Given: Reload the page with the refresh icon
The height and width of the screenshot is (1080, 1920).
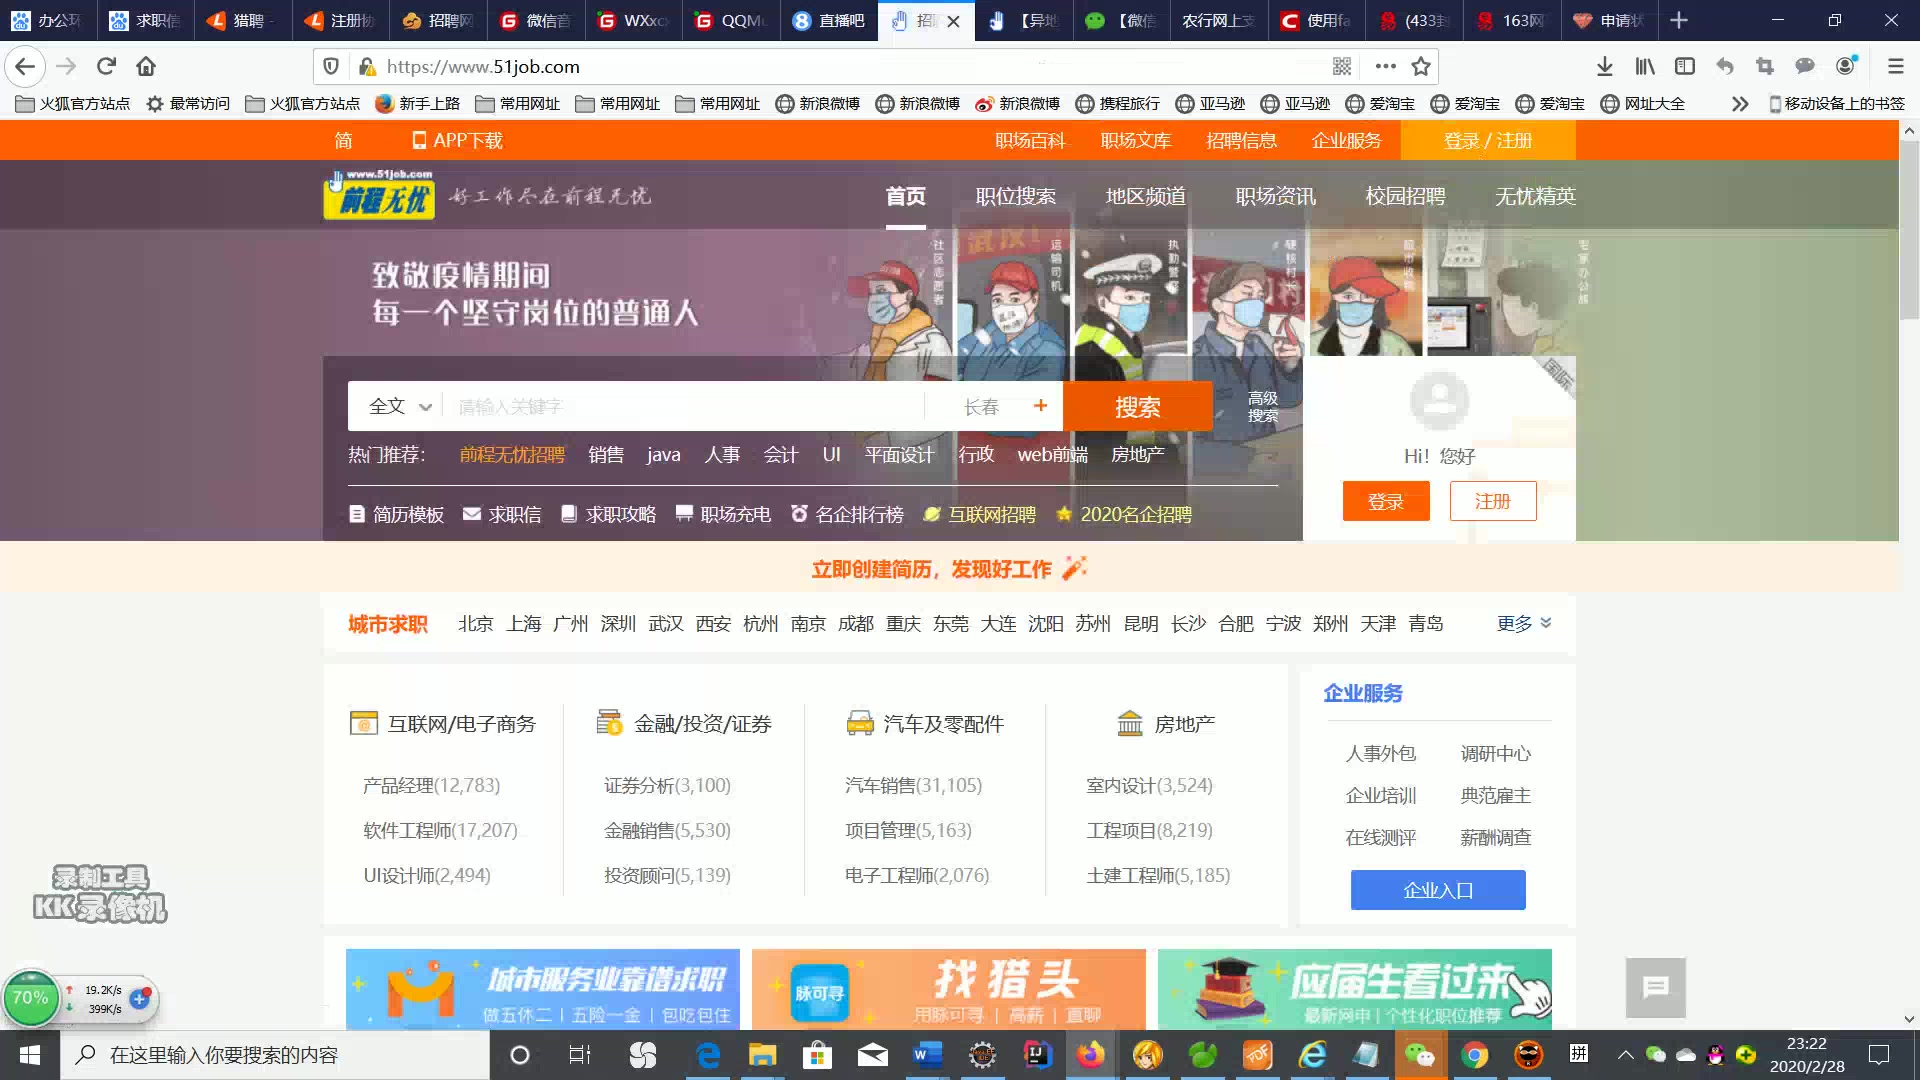Looking at the screenshot, I should tap(106, 66).
